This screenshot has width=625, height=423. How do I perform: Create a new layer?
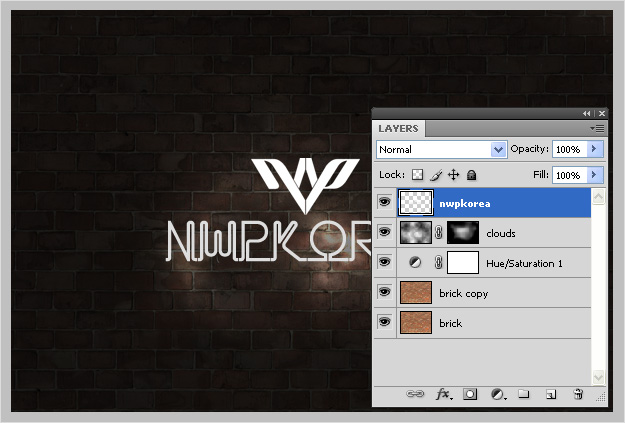[551, 394]
